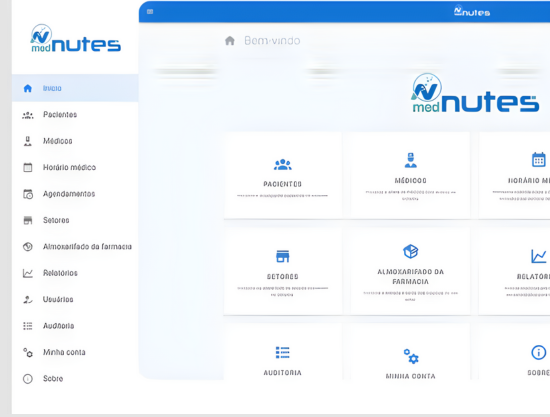Open Horário médico sidebar entry

pos(75,167)
